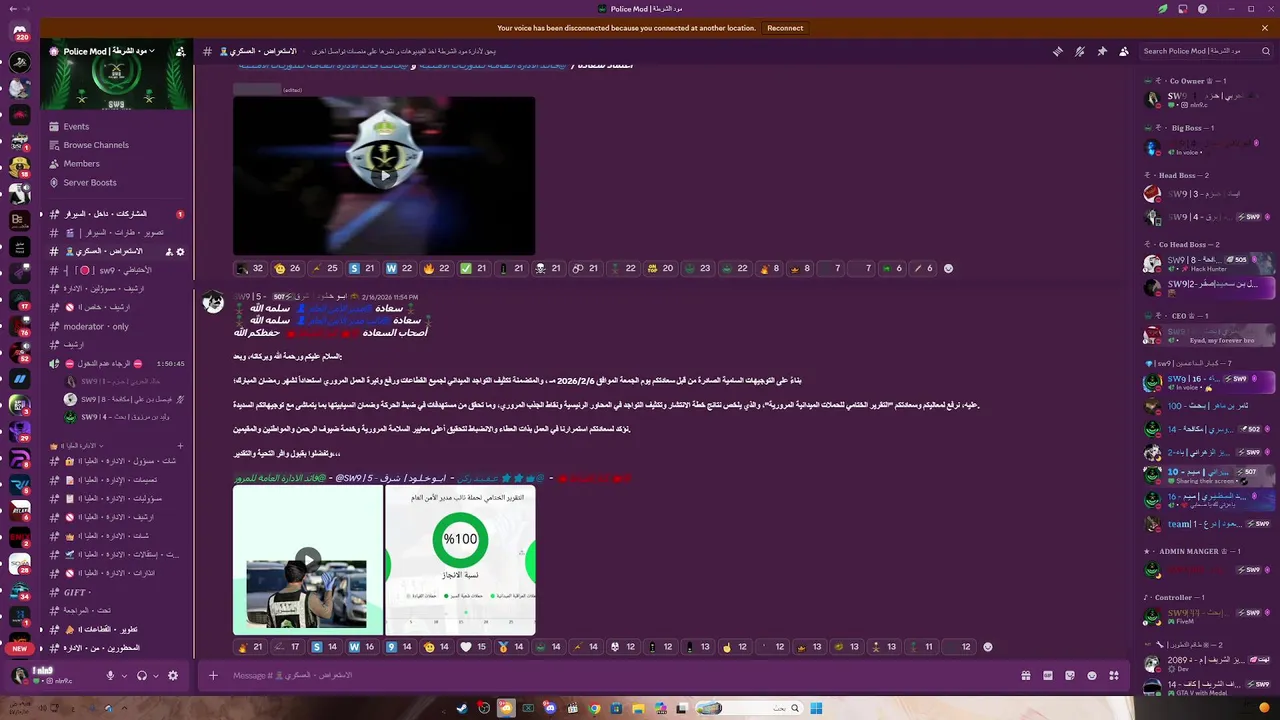Open the المحظورين · من · الاداره channel
1280x720 pixels.
pos(118,648)
